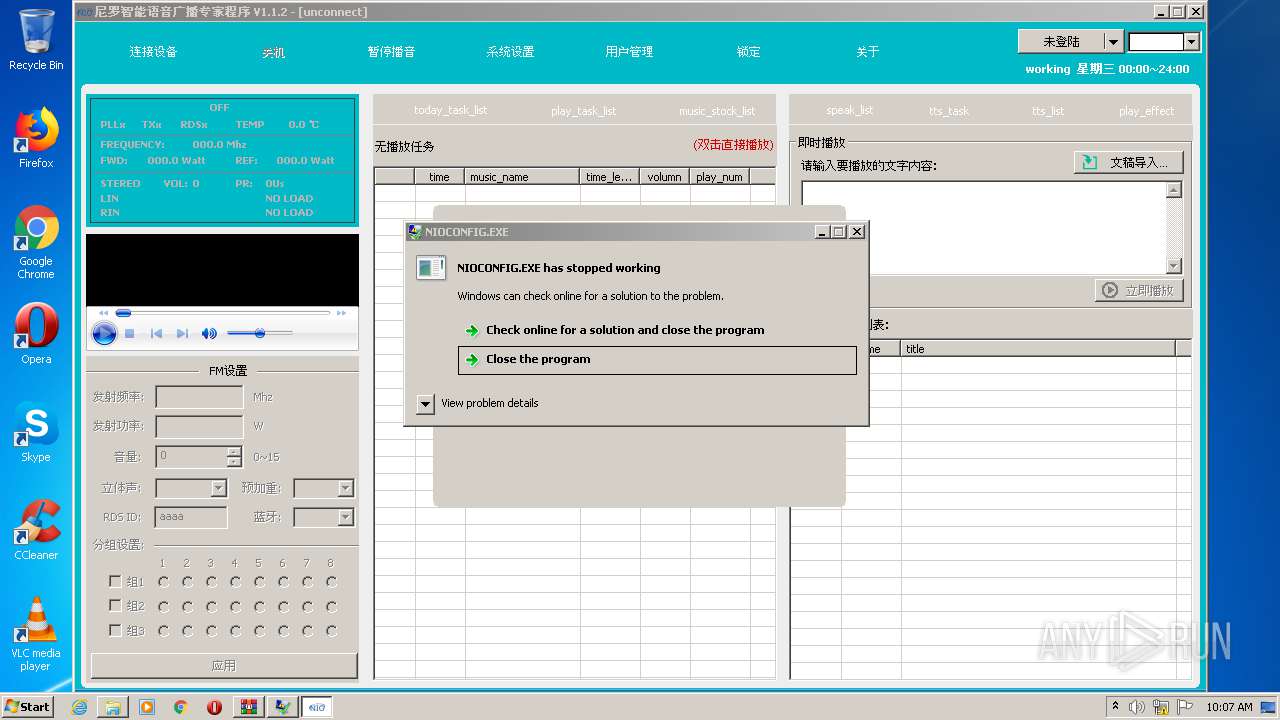Open the Firefox desktop icon
The width and height of the screenshot is (1280, 720).
36,138
